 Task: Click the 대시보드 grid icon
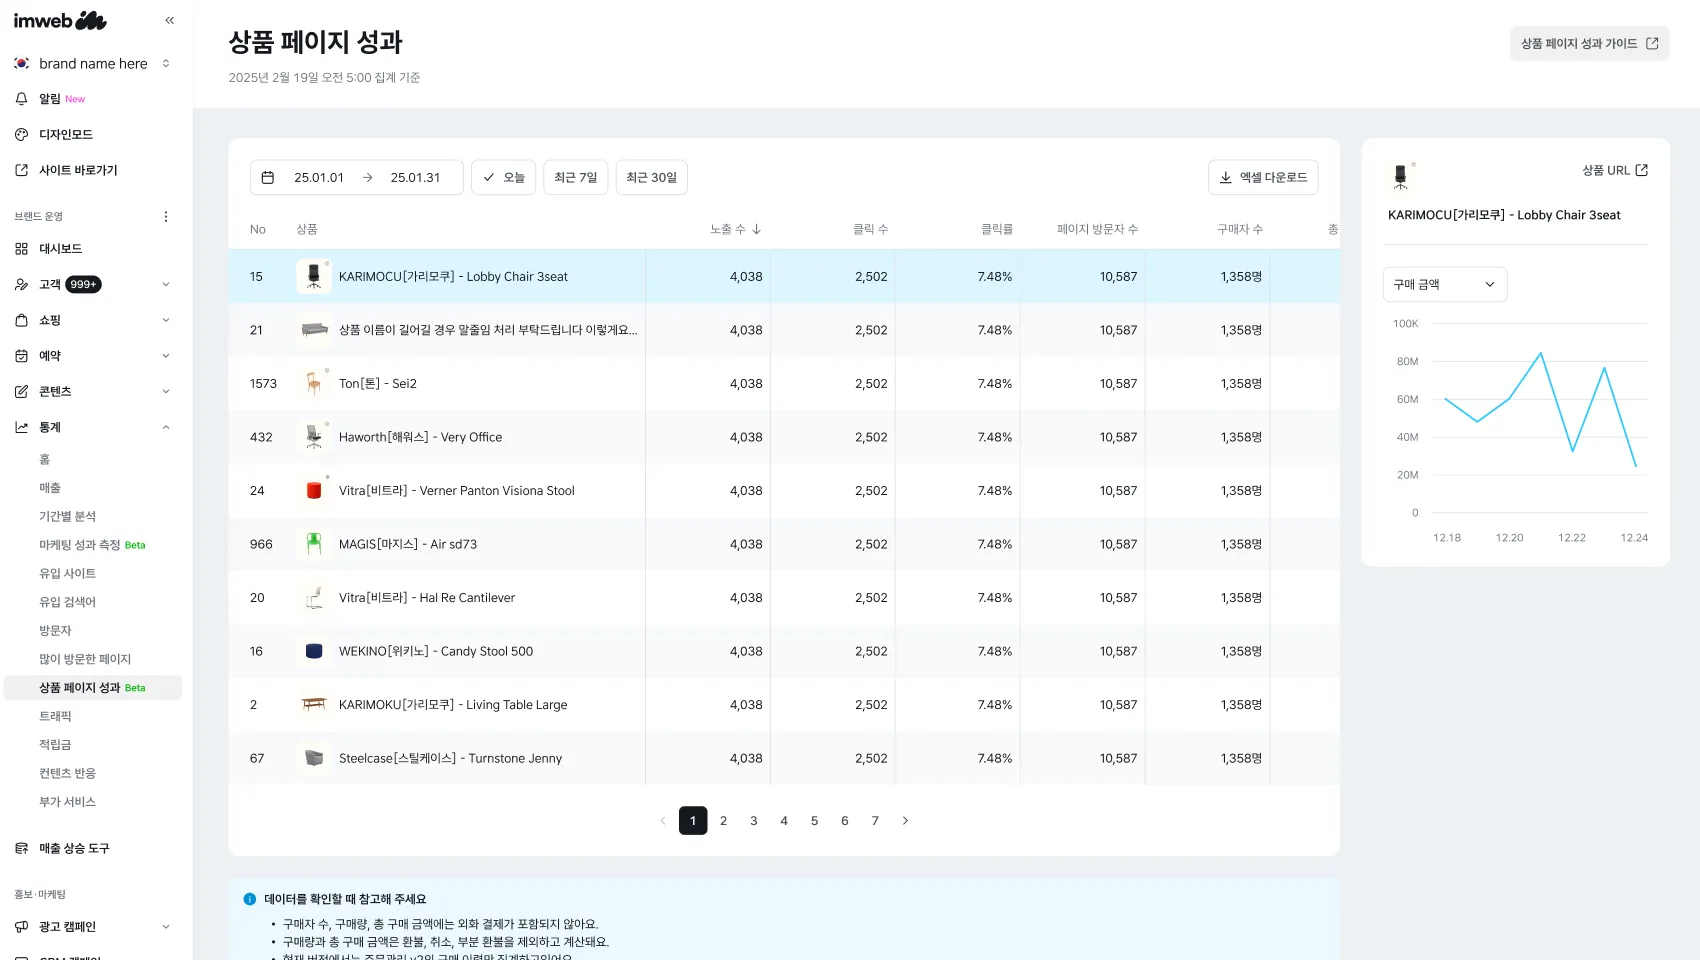click(x=21, y=249)
